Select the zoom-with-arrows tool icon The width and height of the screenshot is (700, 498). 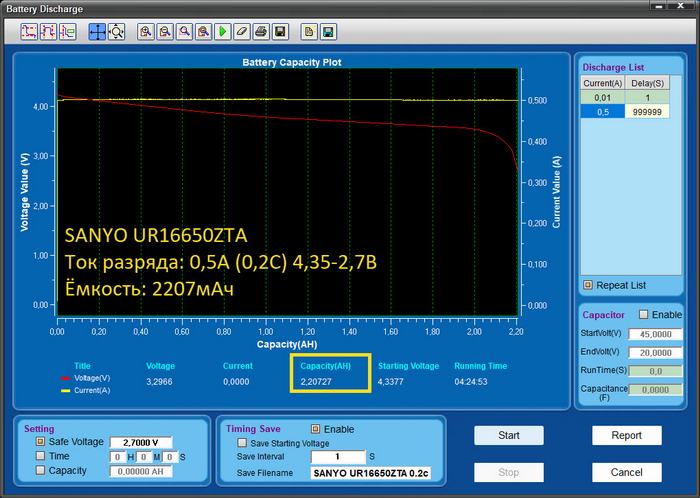(116, 32)
